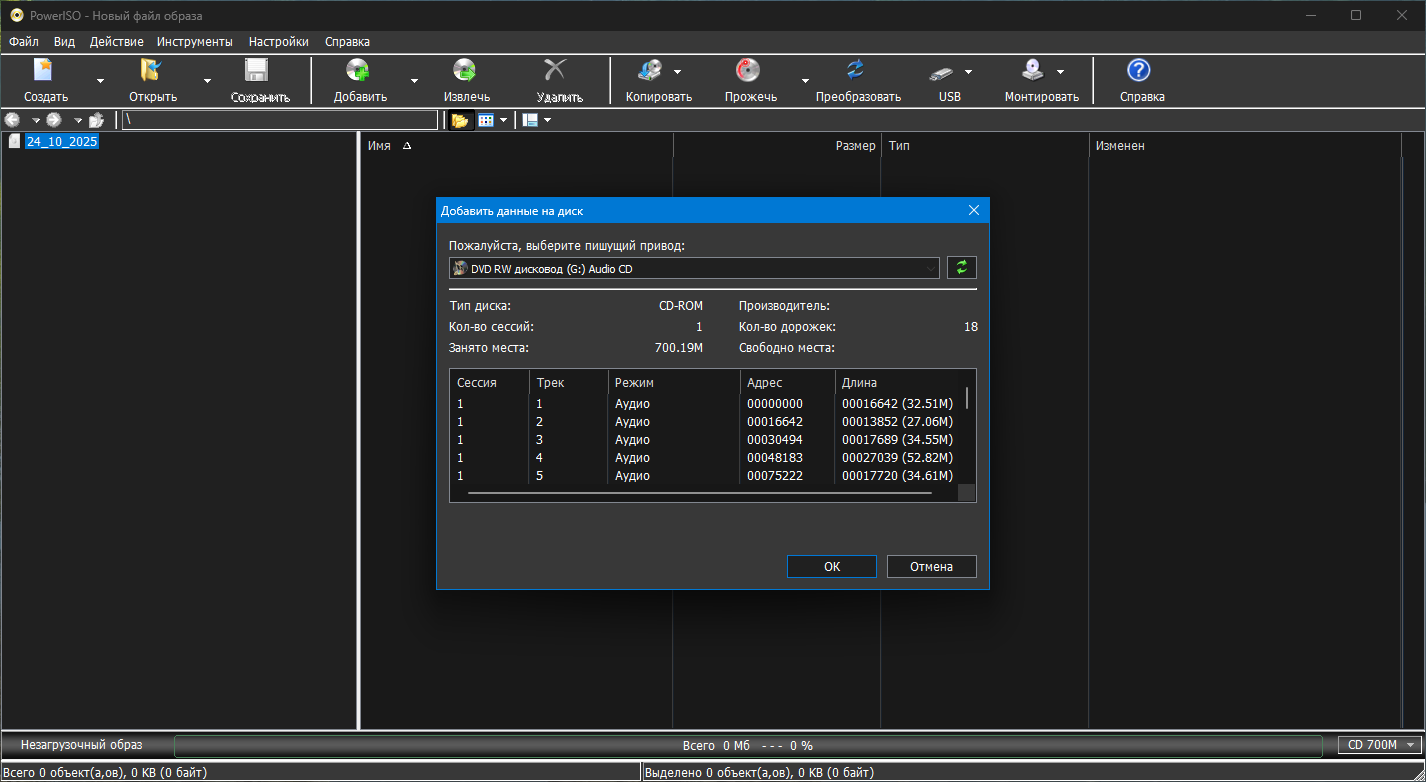
Task: Click the Convert image toolbar icon
Action: [857, 71]
